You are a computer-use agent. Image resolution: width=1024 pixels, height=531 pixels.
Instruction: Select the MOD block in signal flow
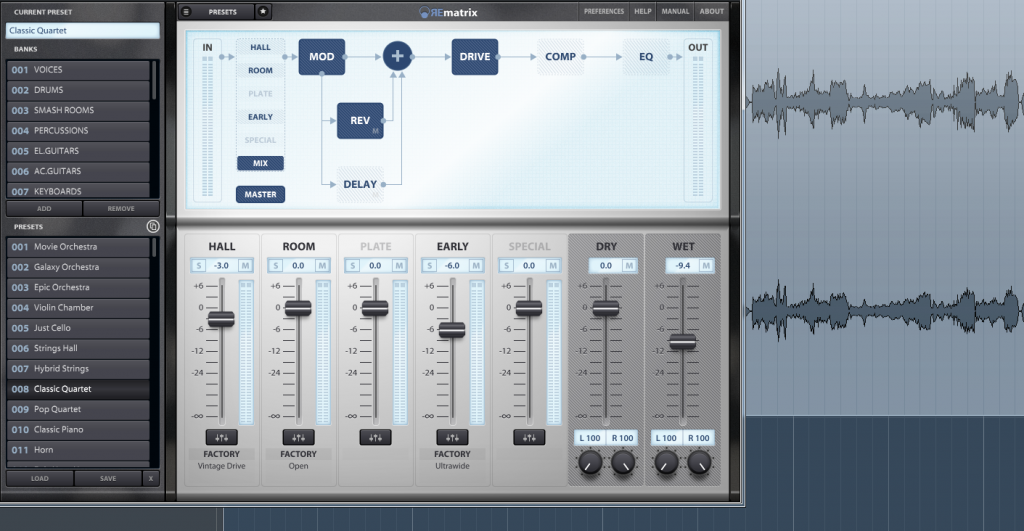321,57
